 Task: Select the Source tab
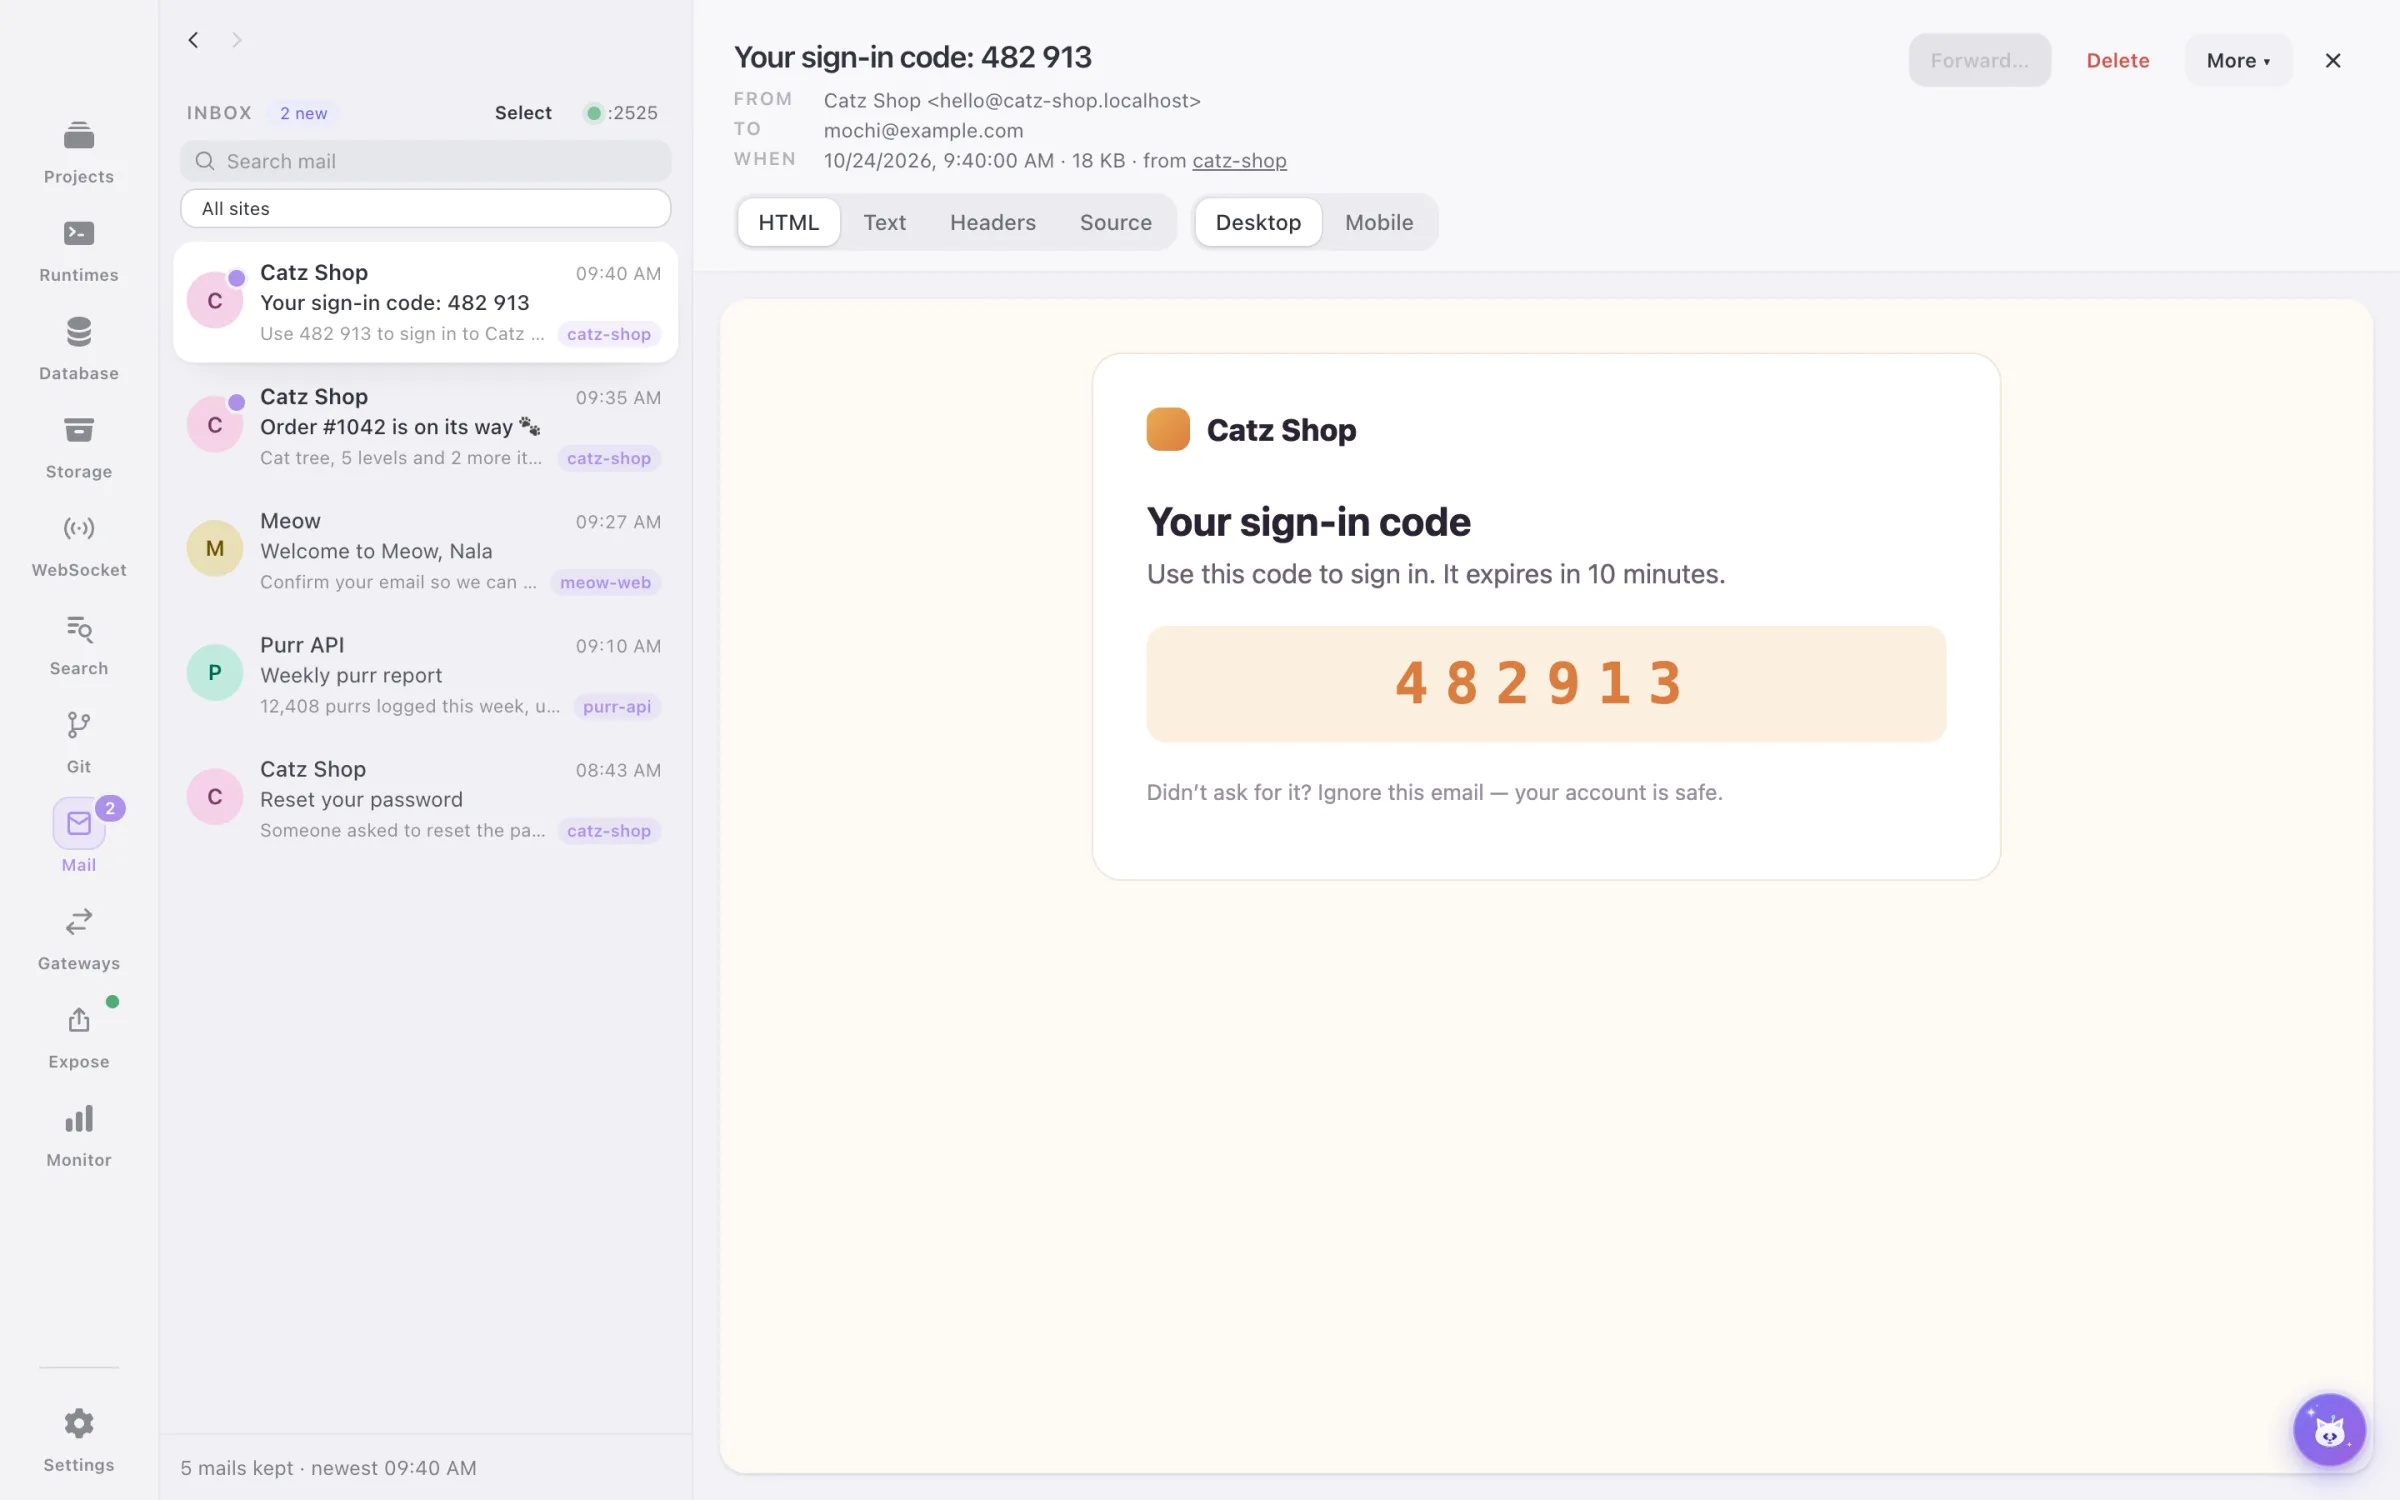tap(1115, 222)
